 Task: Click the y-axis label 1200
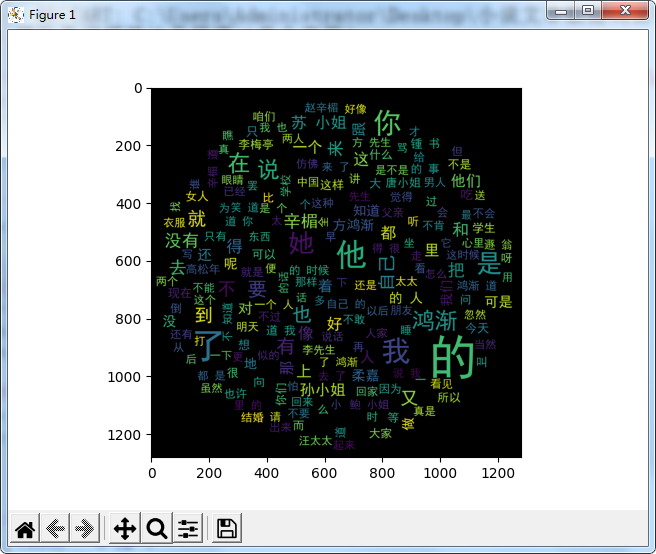[x=125, y=435]
